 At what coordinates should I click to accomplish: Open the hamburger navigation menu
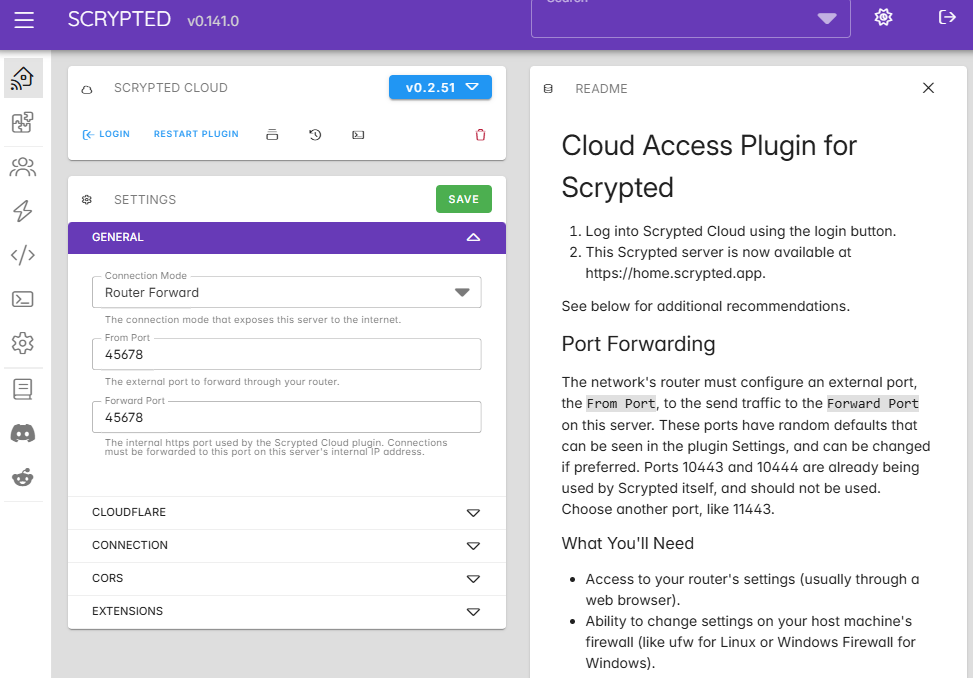(x=24, y=20)
